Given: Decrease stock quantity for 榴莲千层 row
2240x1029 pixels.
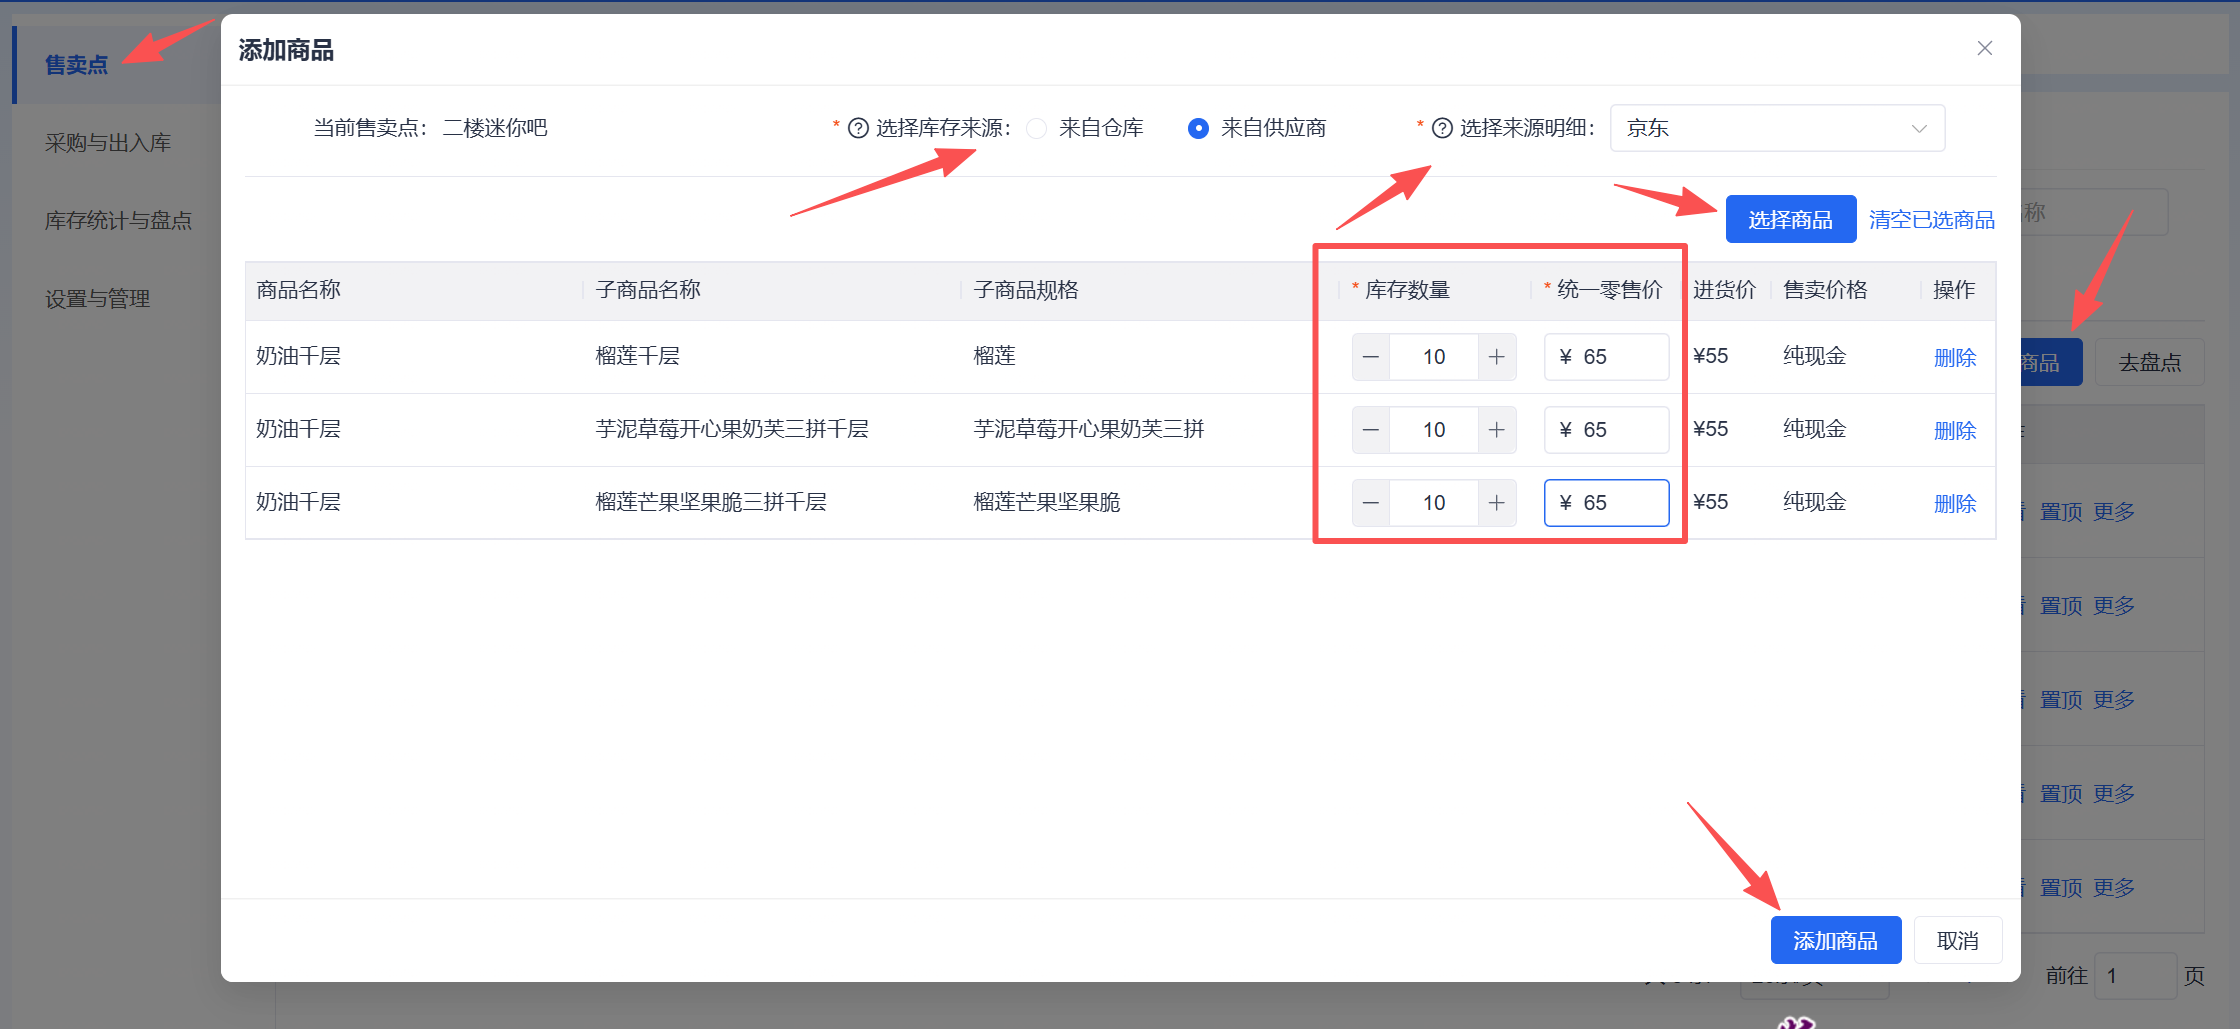Looking at the screenshot, I should [1371, 357].
